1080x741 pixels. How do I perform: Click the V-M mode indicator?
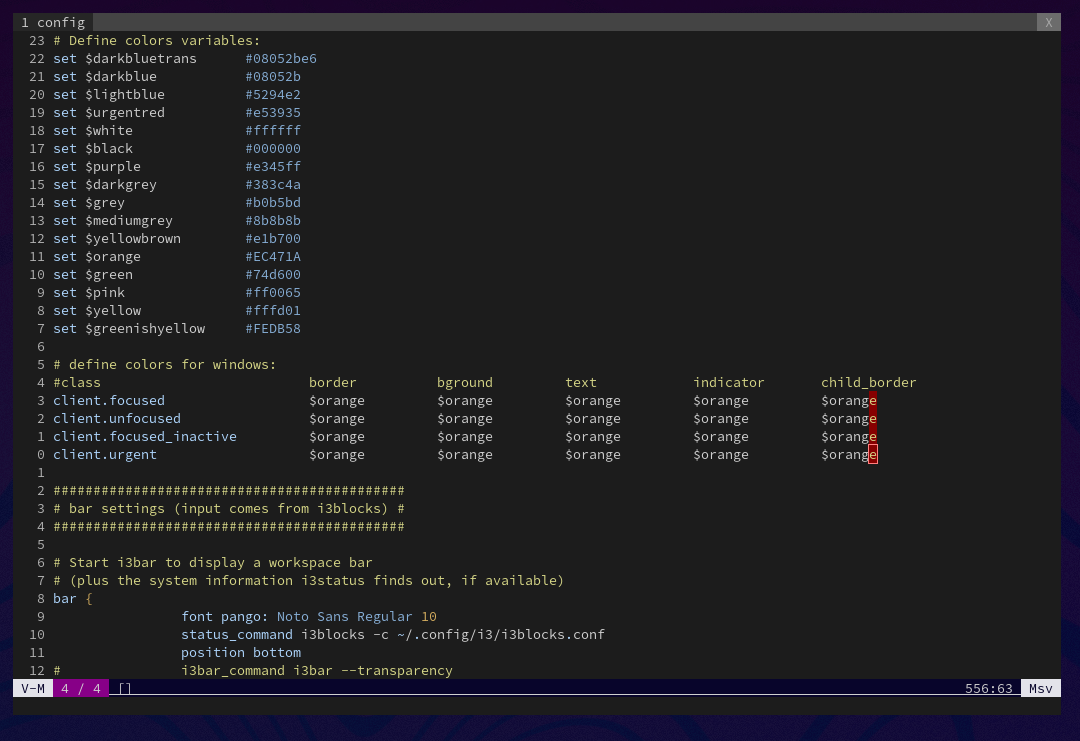tap(31, 688)
